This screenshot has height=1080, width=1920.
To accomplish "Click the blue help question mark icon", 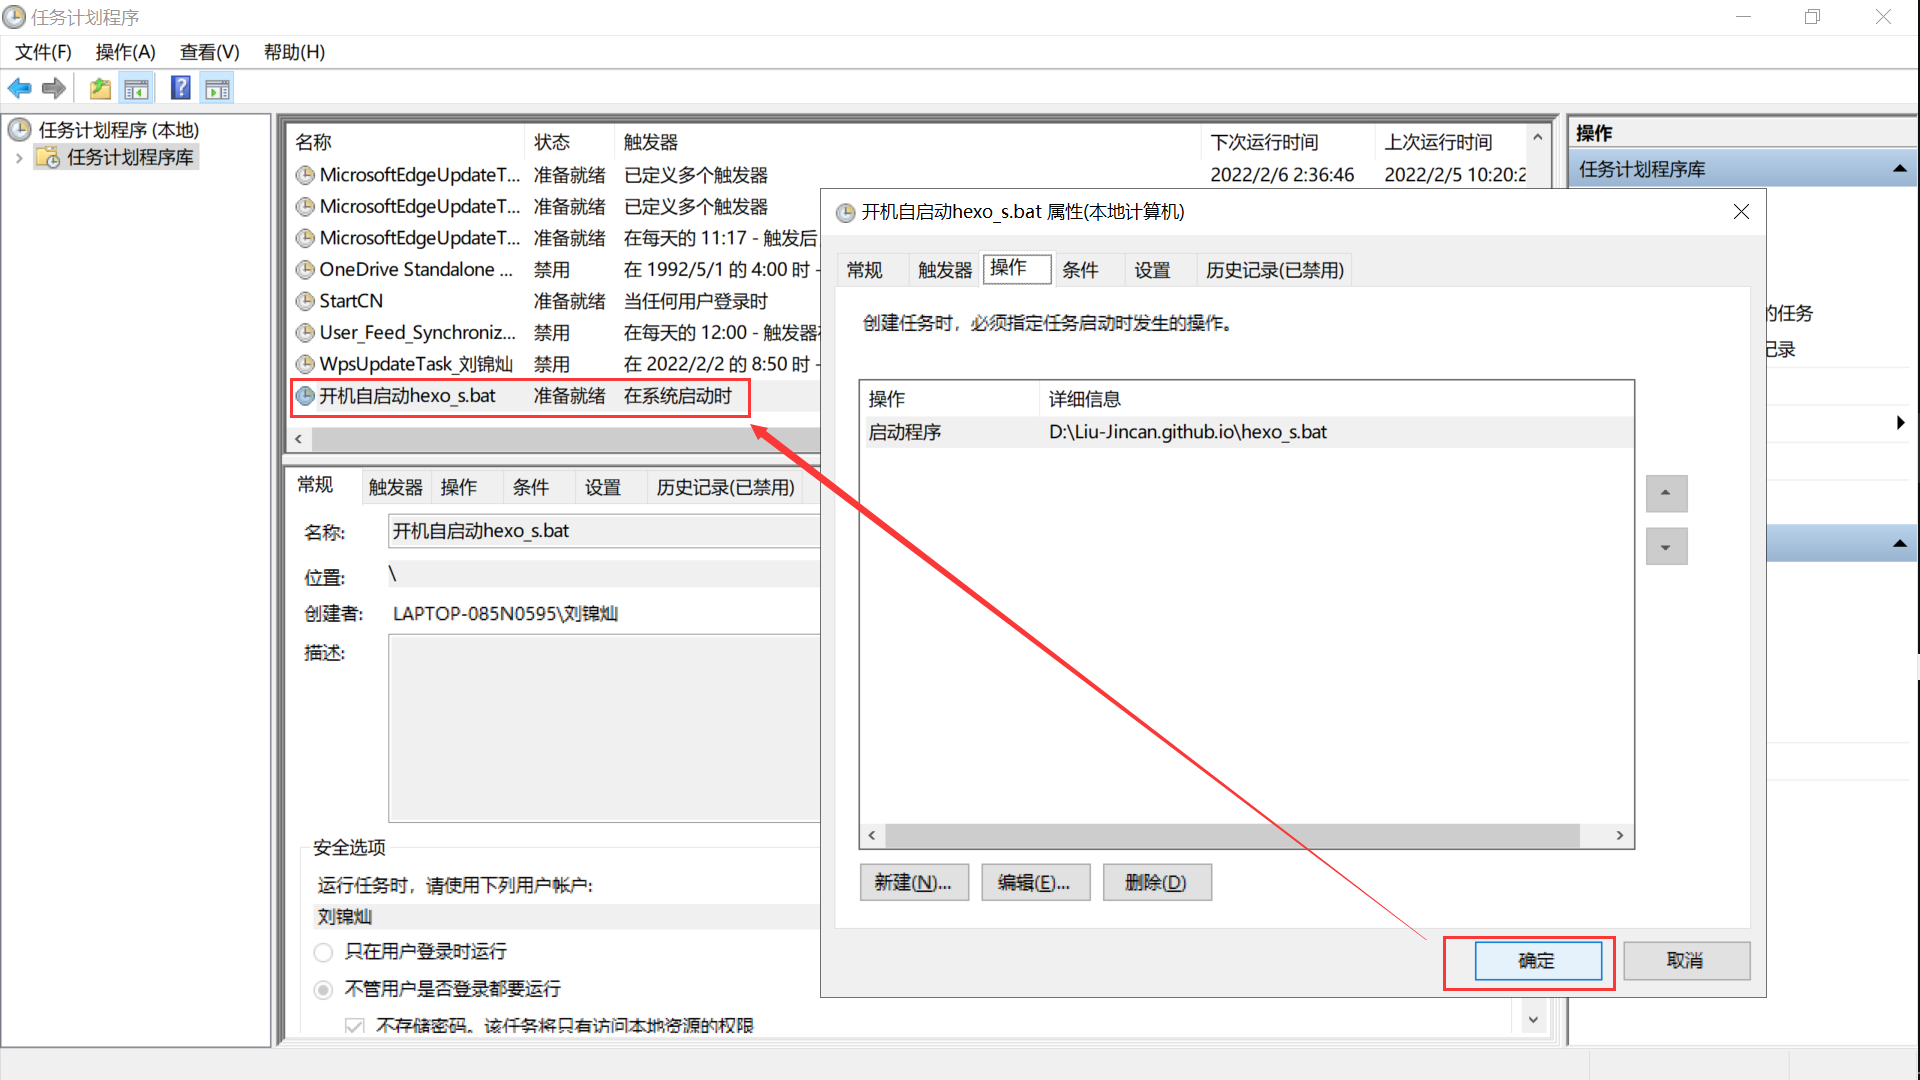I will pyautogui.click(x=181, y=89).
